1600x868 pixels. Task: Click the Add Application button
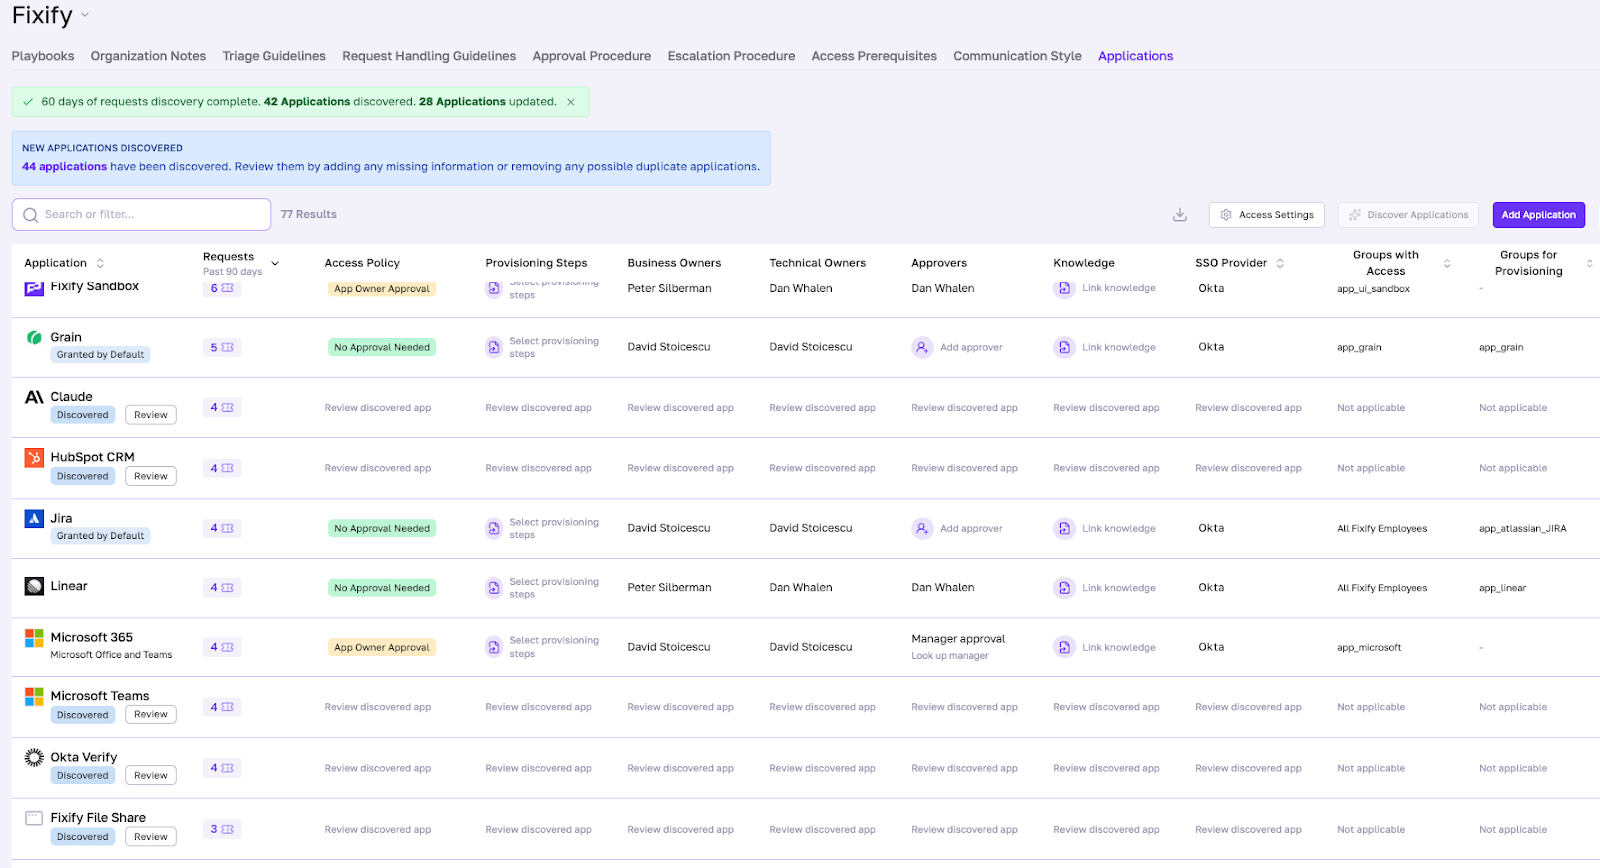[x=1538, y=215]
